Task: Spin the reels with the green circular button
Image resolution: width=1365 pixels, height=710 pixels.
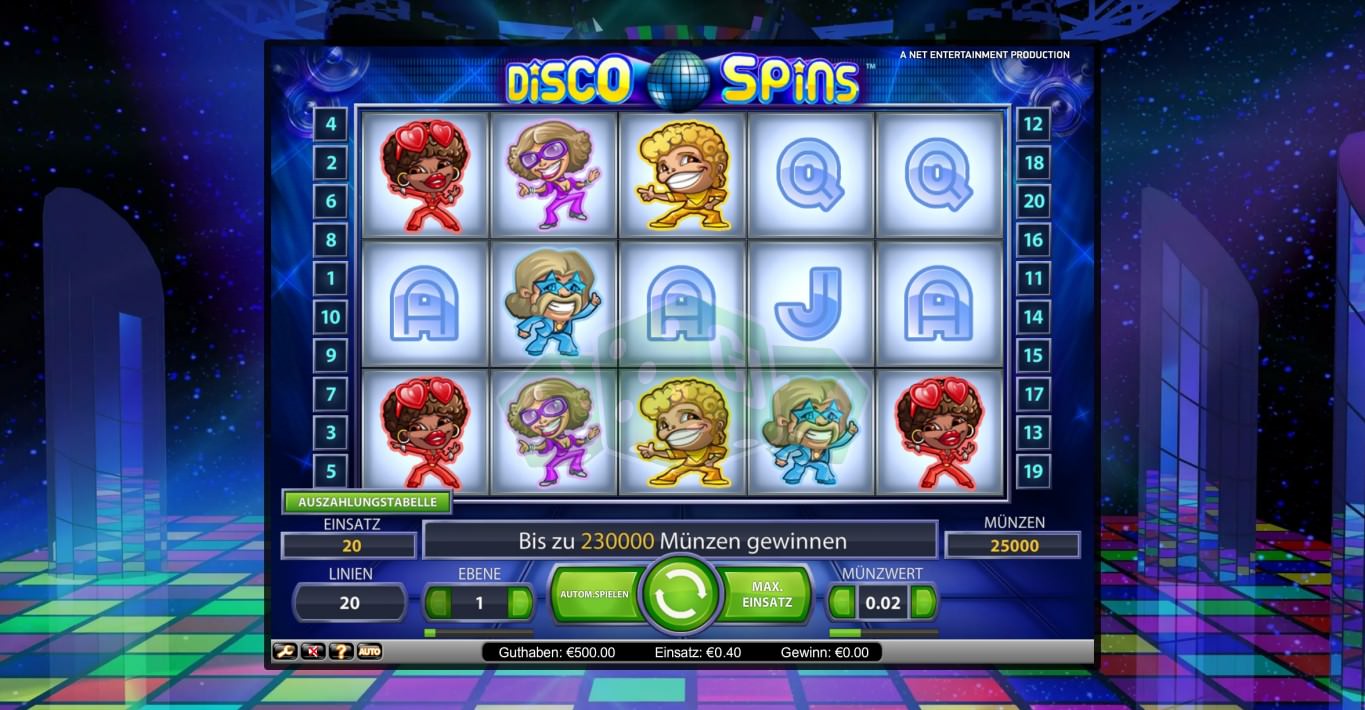Action: pos(681,595)
